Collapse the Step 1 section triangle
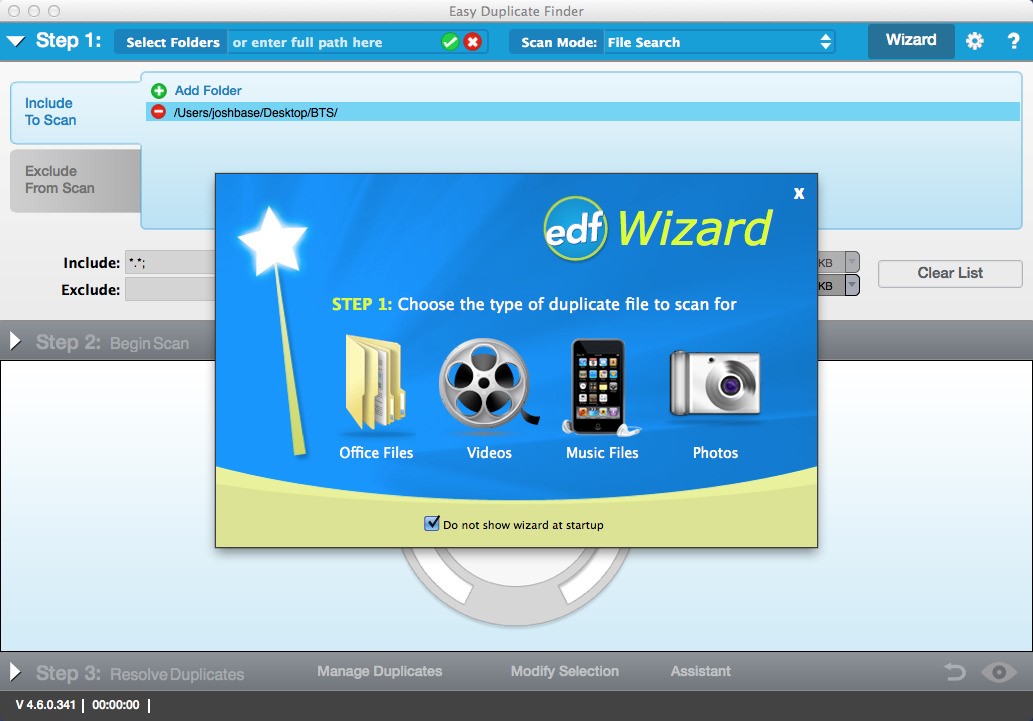Image resolution: width=1033 pixels, height=721 pixels. coord(16,42)
